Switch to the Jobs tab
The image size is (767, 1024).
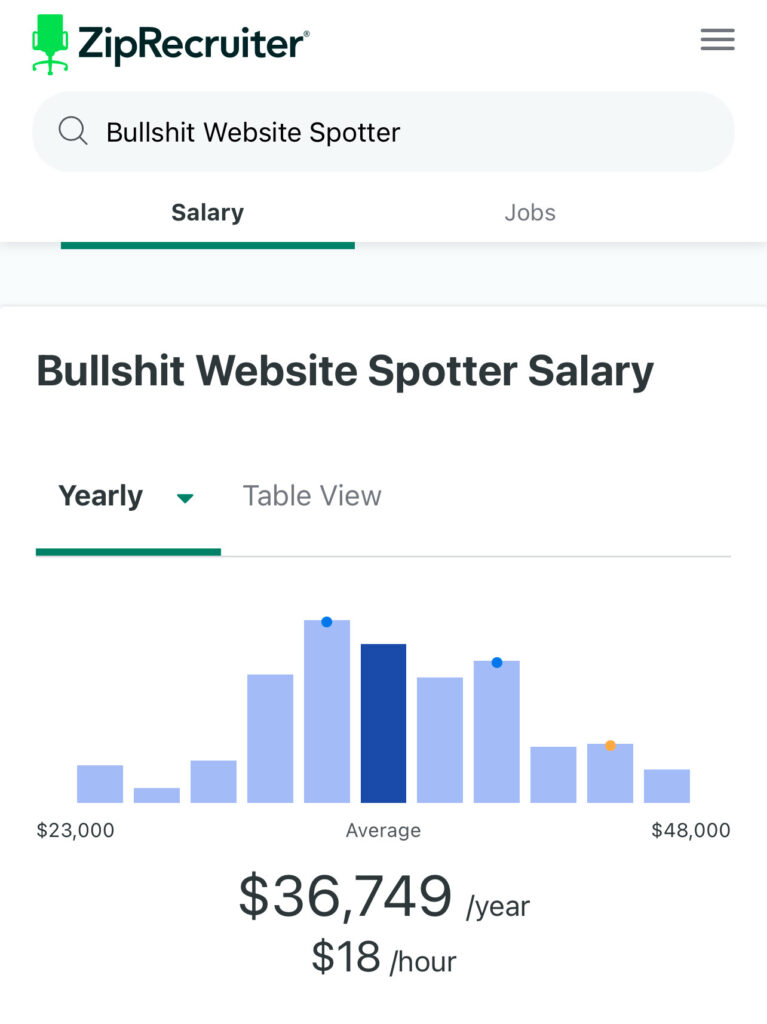529,213
